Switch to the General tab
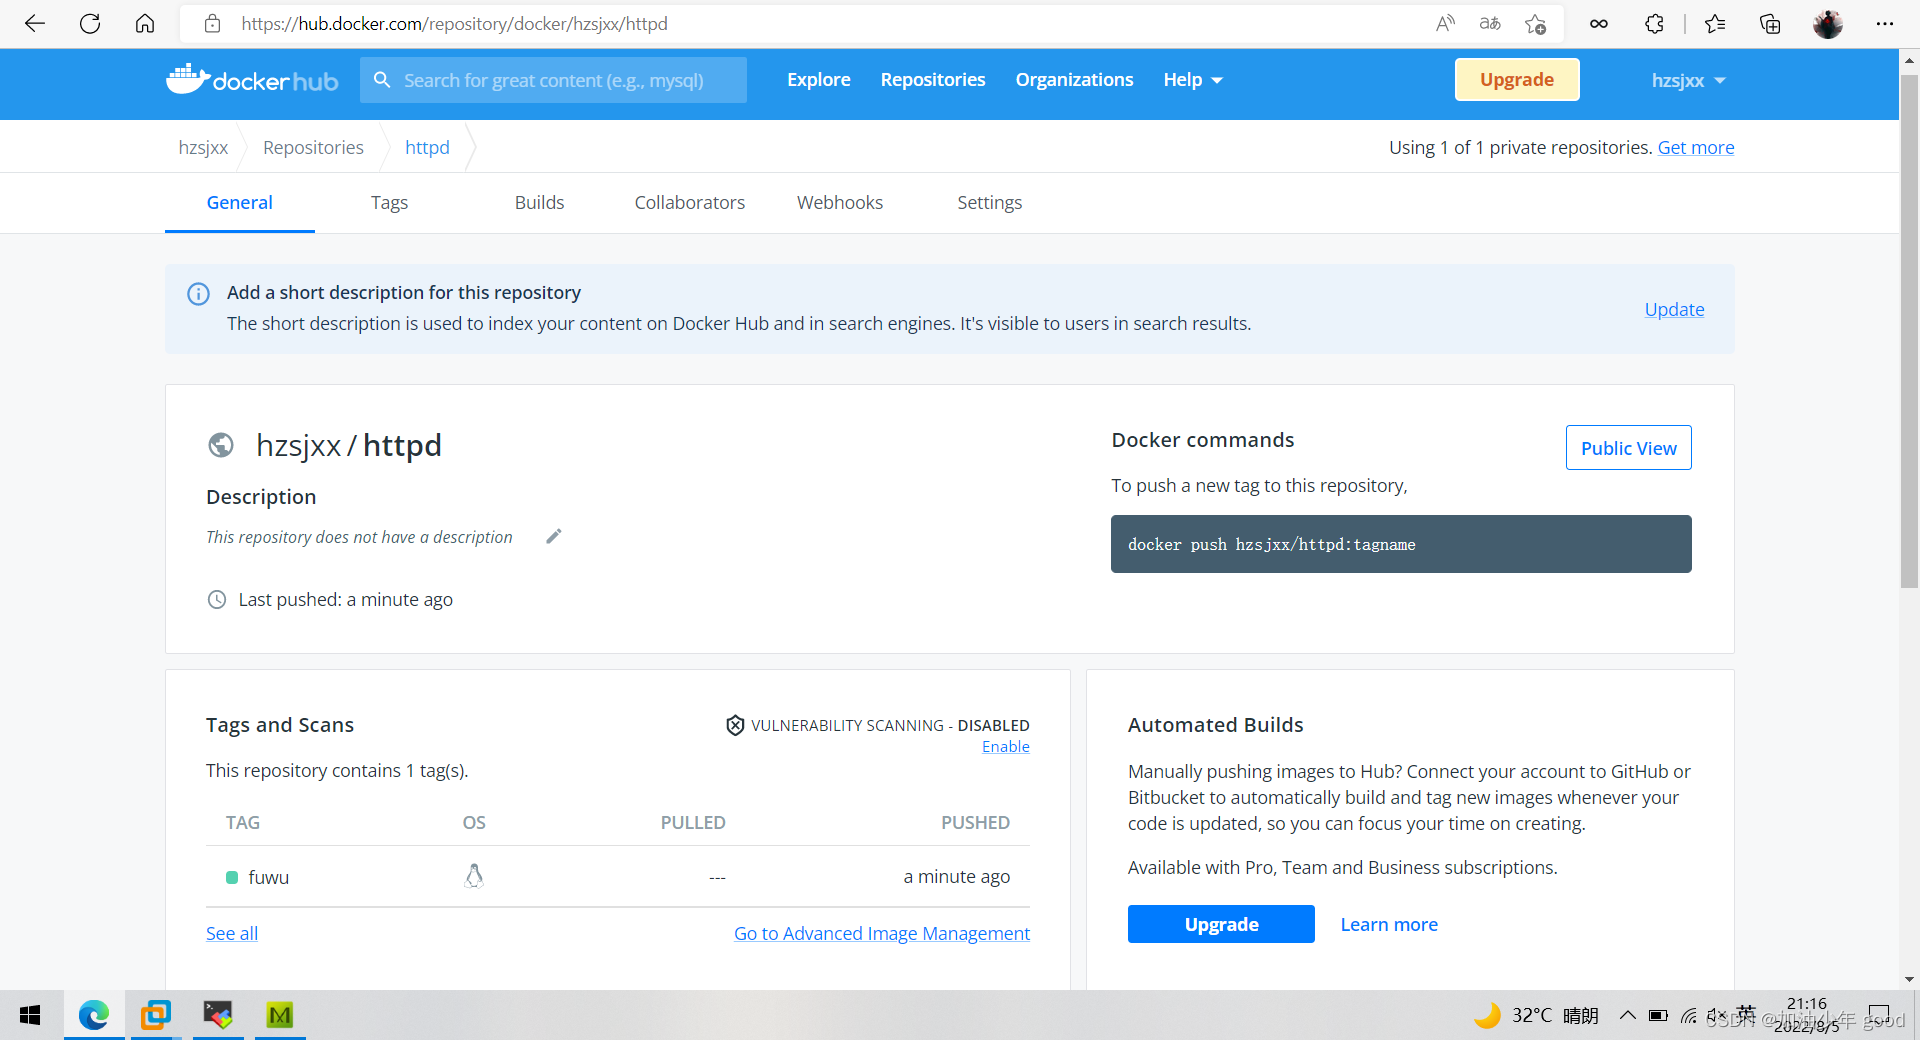The image size is (1920, 1040). coord(240,202)
